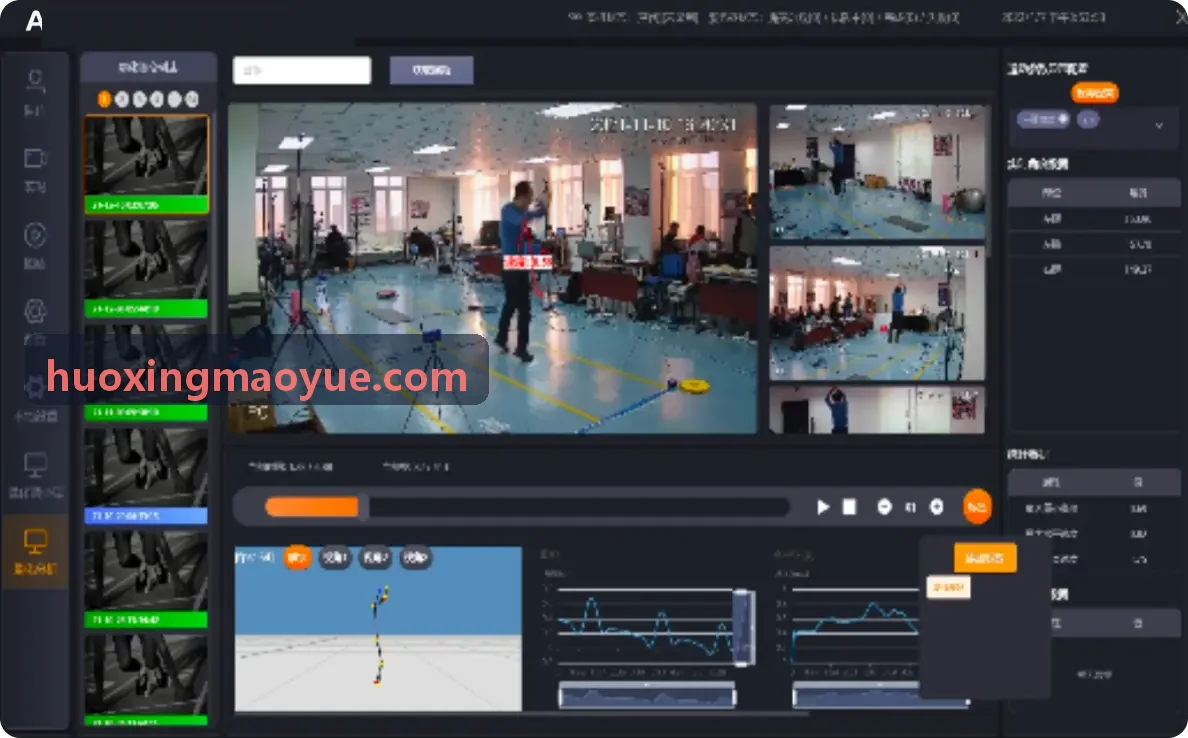Click the video camera icon in the sidebar

pyautogui.click(x=36, y=158)
